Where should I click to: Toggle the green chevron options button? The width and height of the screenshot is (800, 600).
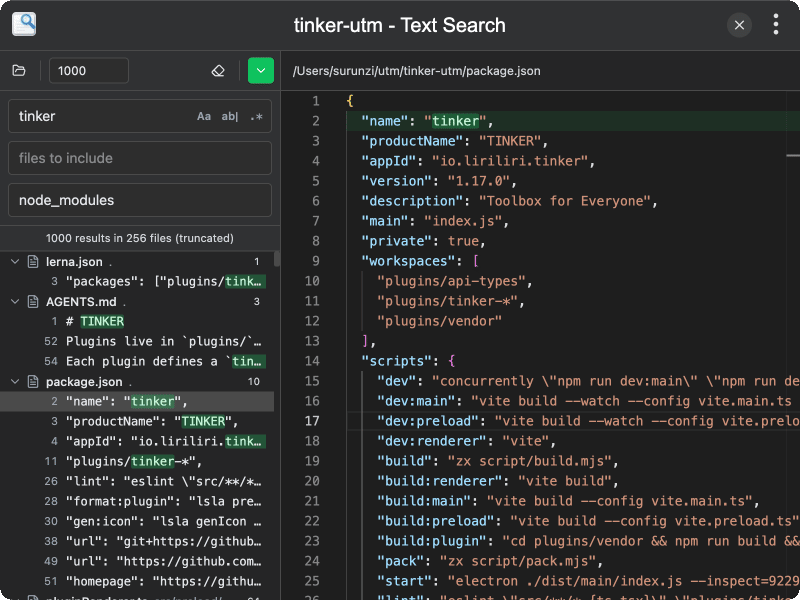(261, 70)
